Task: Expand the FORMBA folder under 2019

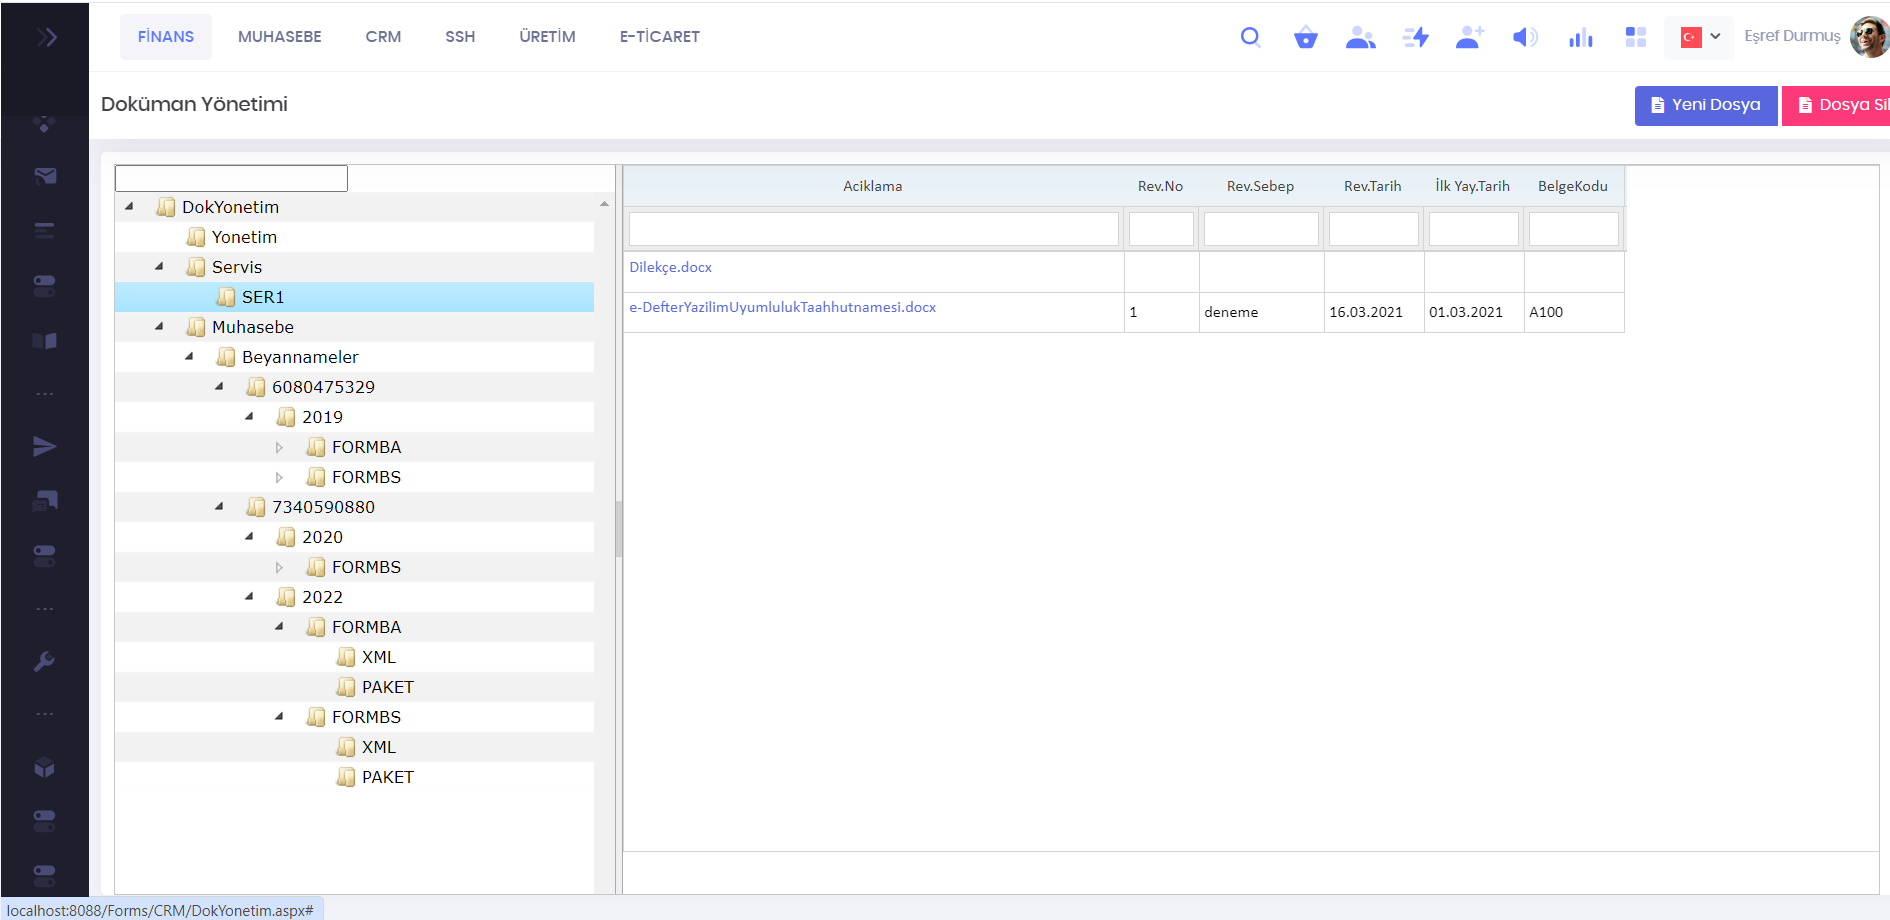Action: click(x=279, y=448)
